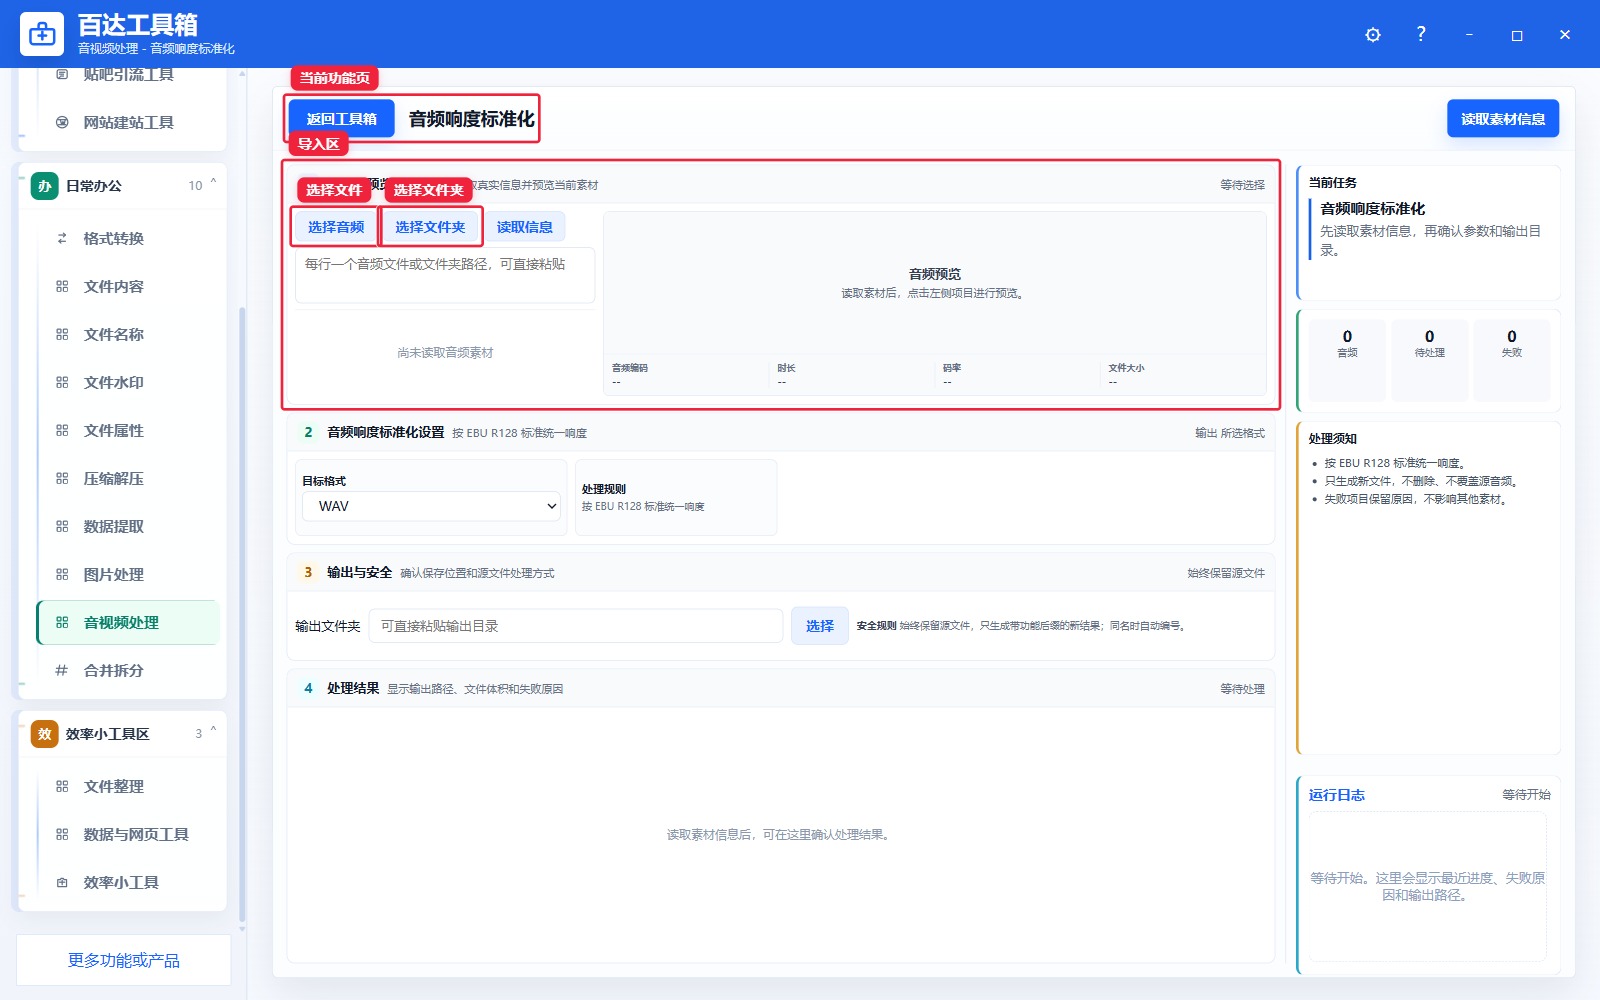
Task: Click the green 办 category icon
Action: coord(45,186)
